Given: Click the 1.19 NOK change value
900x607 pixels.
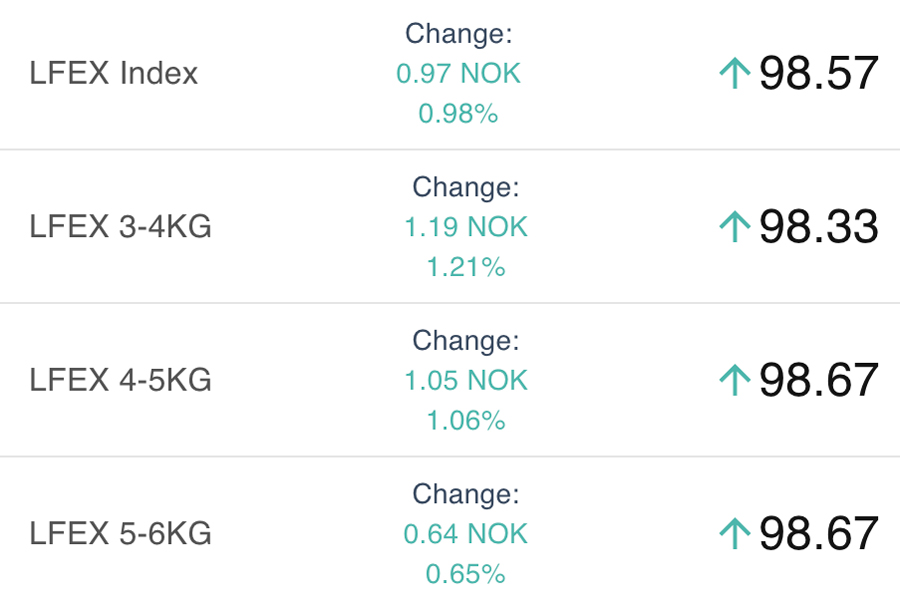Looking at the screenshot, I should click(x=465, y=227).
